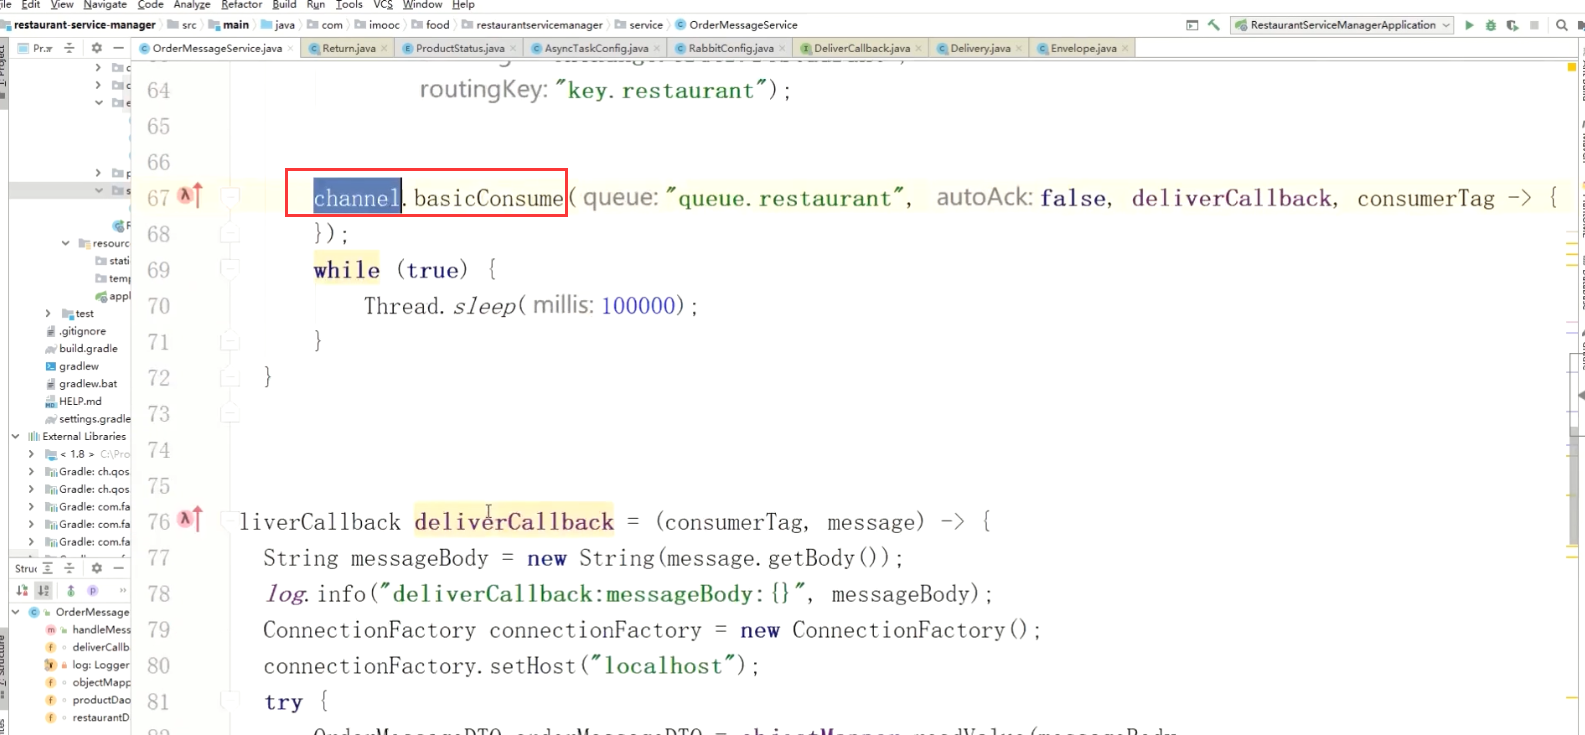This screenshot has height=735, width=1585.
Task: Click lambda gutter icon on line 67
Action: 190,196
